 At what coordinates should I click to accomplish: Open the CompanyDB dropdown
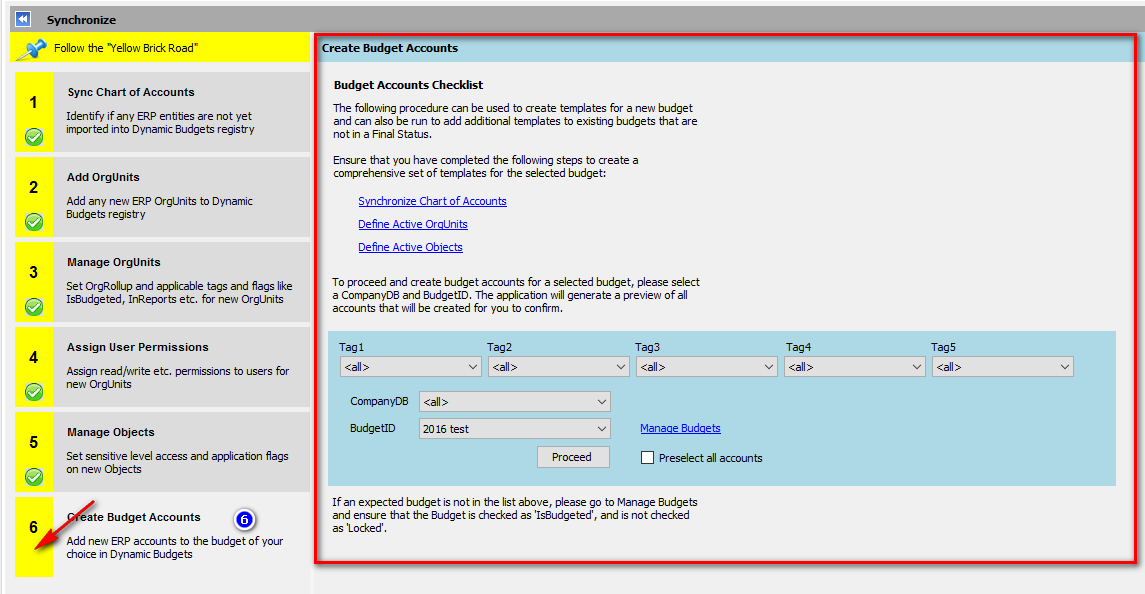(515, 401)
